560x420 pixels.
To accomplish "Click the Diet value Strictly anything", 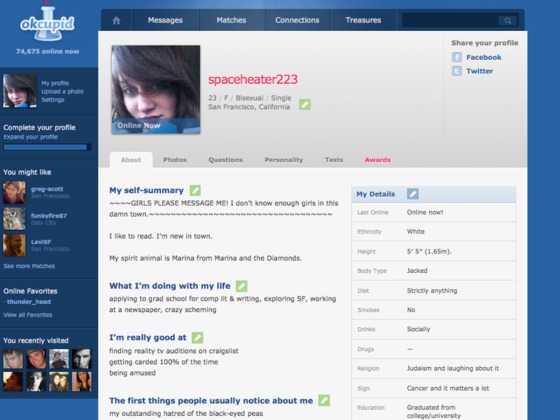I will point(432,290).
